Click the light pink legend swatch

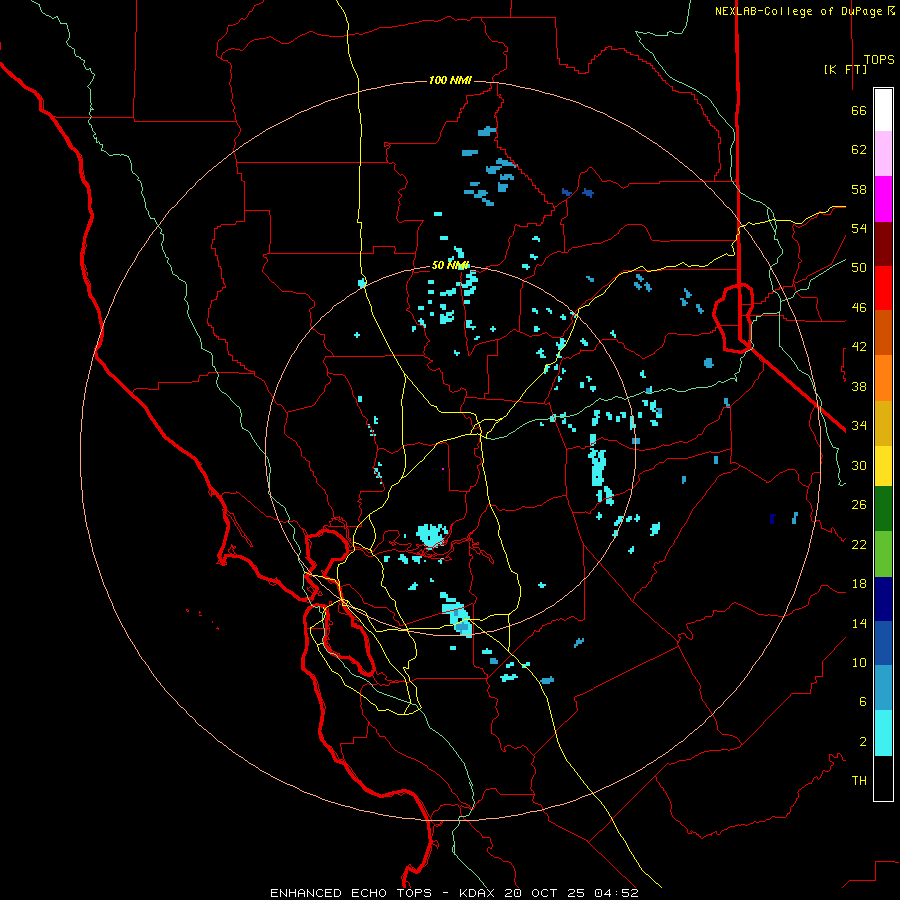coord(883,154)
